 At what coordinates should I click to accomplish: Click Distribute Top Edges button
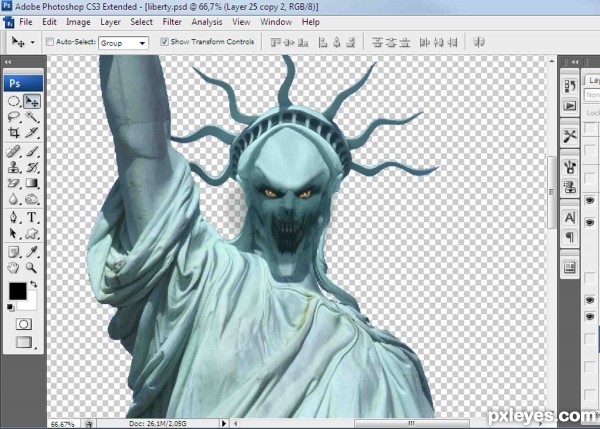(377, 42)
